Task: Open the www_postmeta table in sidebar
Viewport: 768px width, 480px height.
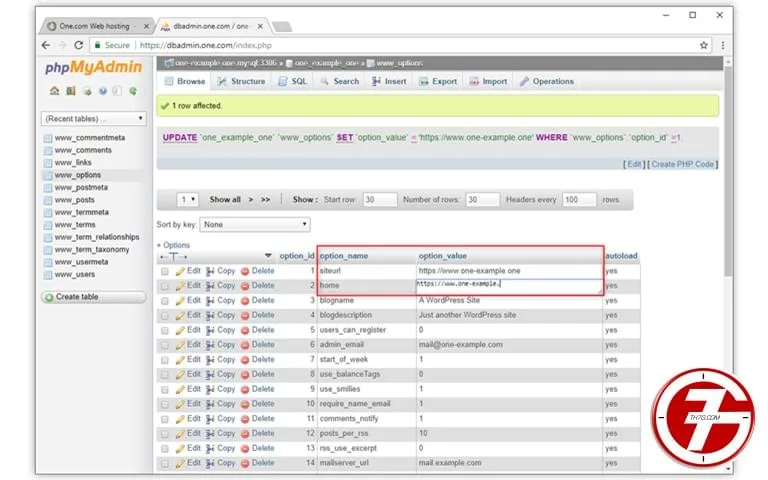Action: click(81, 188)
